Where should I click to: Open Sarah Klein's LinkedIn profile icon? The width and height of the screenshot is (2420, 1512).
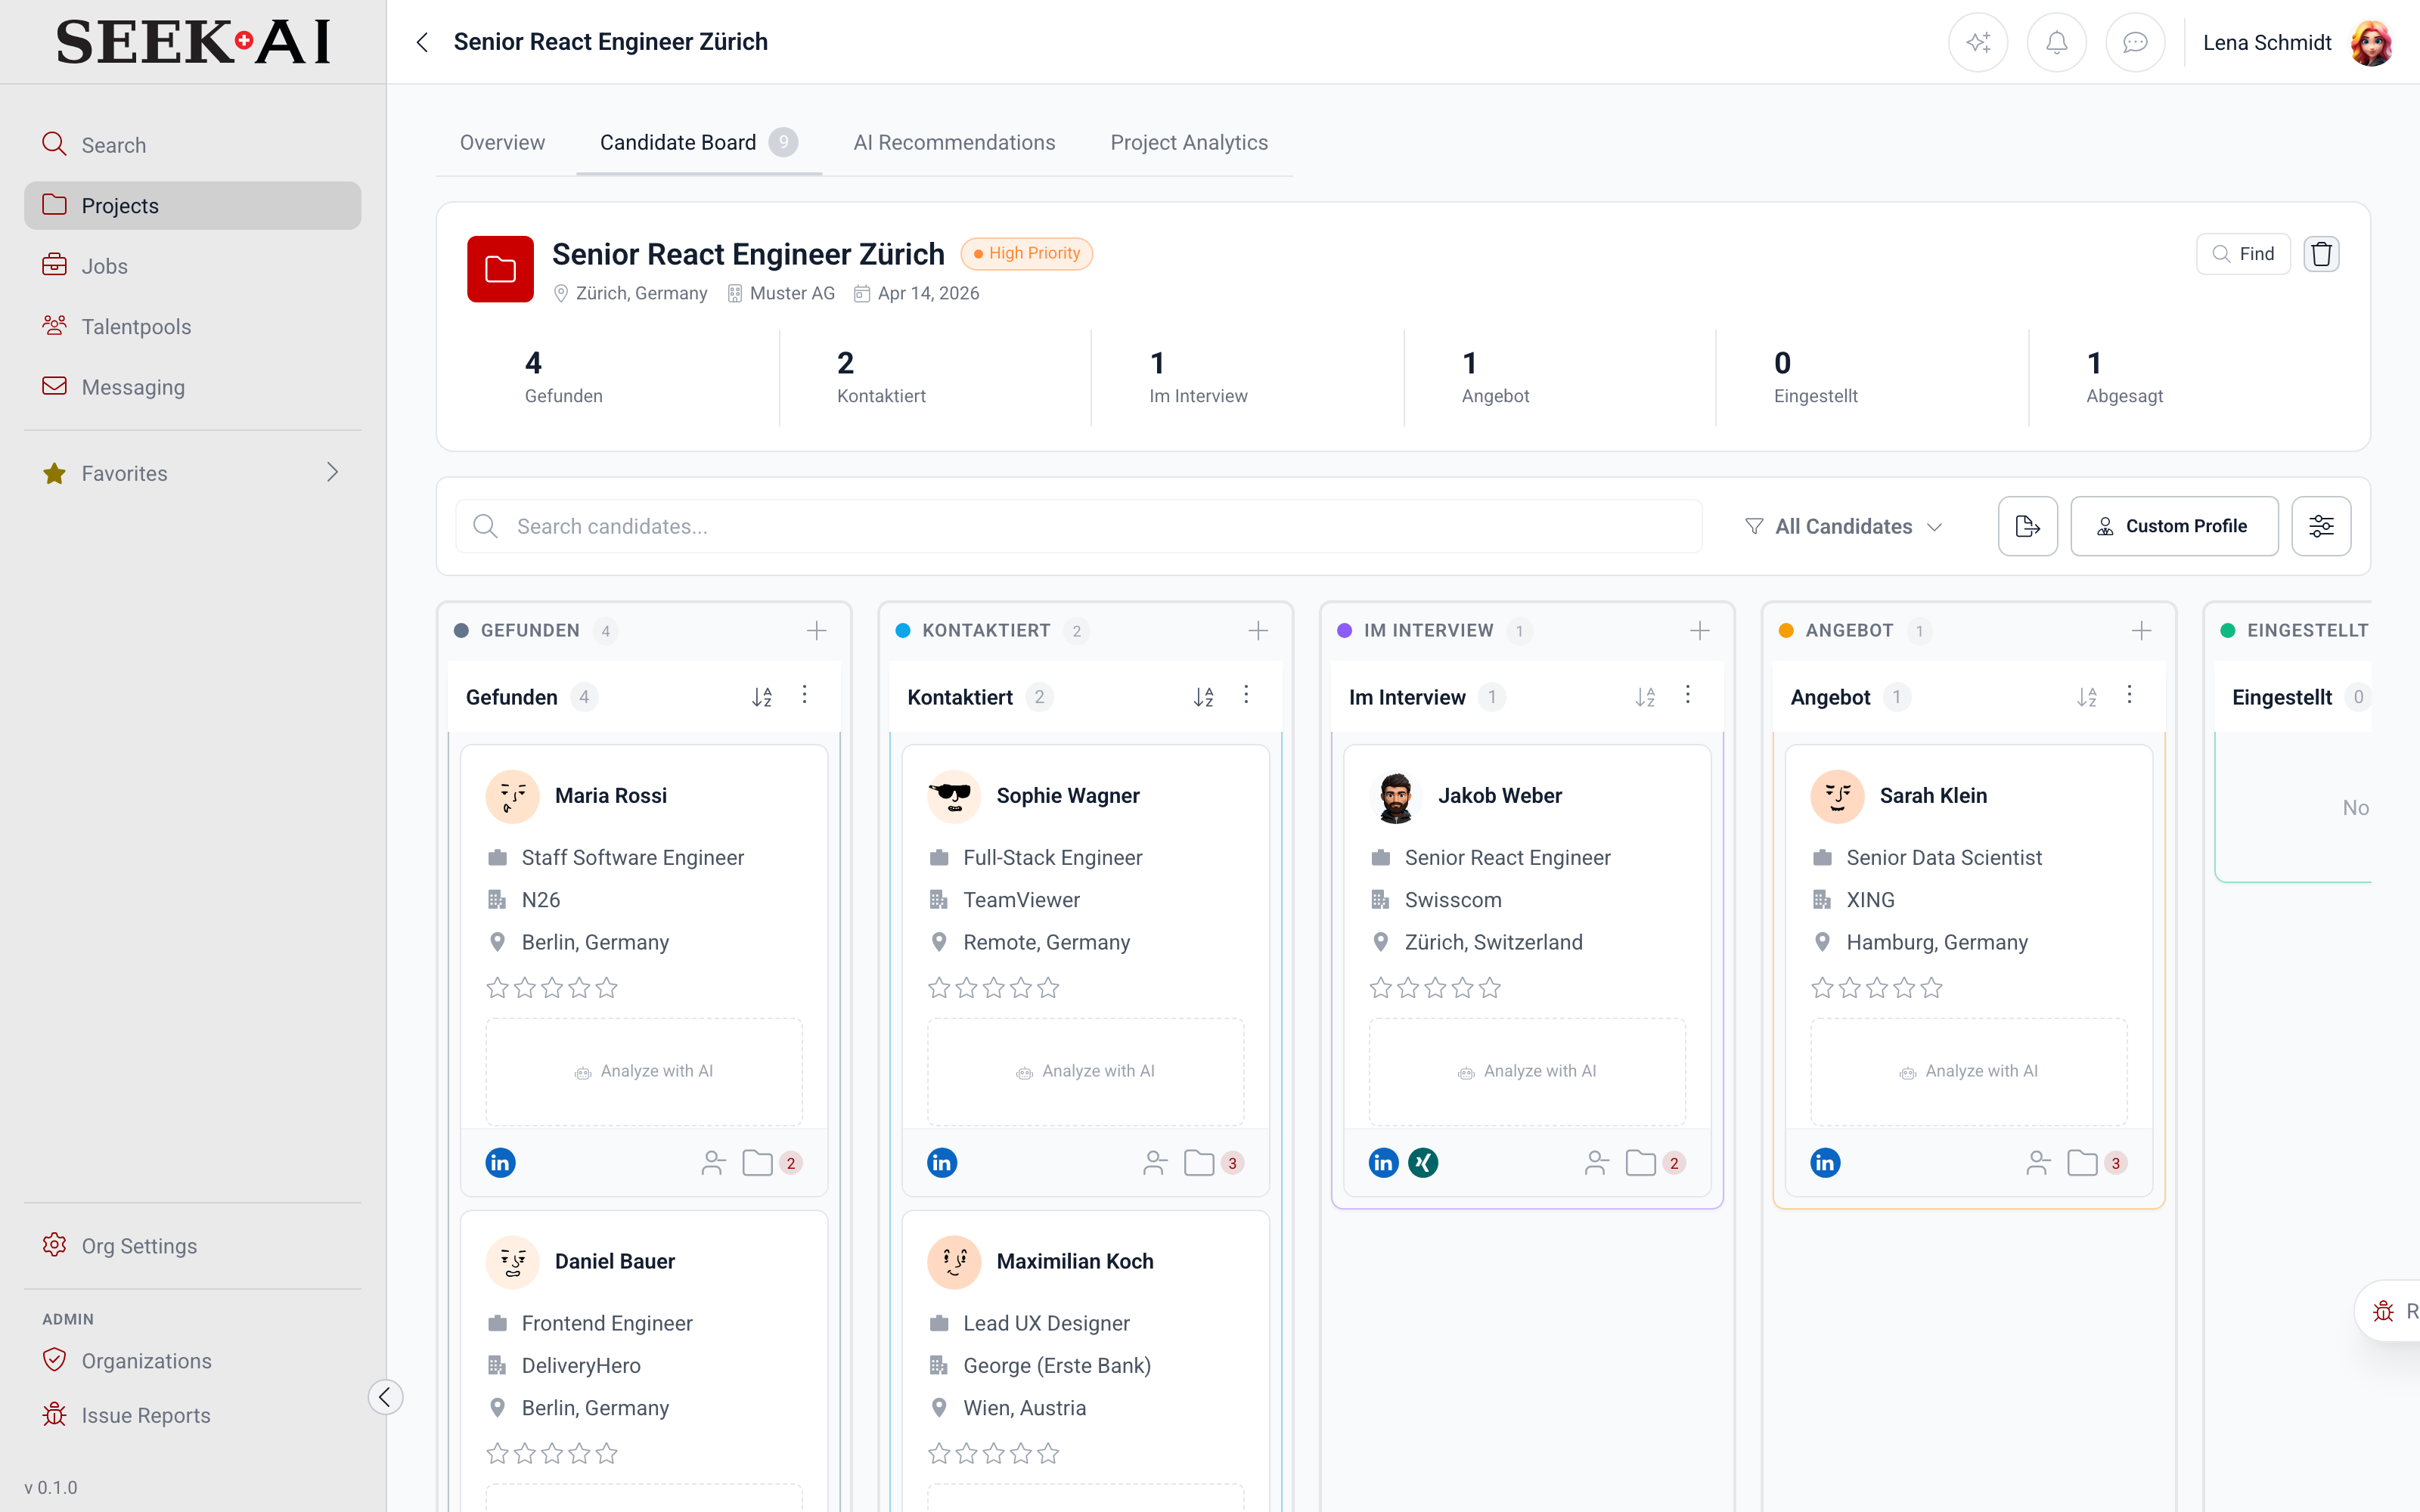pyautogui.click(x=1825, y=1162)
